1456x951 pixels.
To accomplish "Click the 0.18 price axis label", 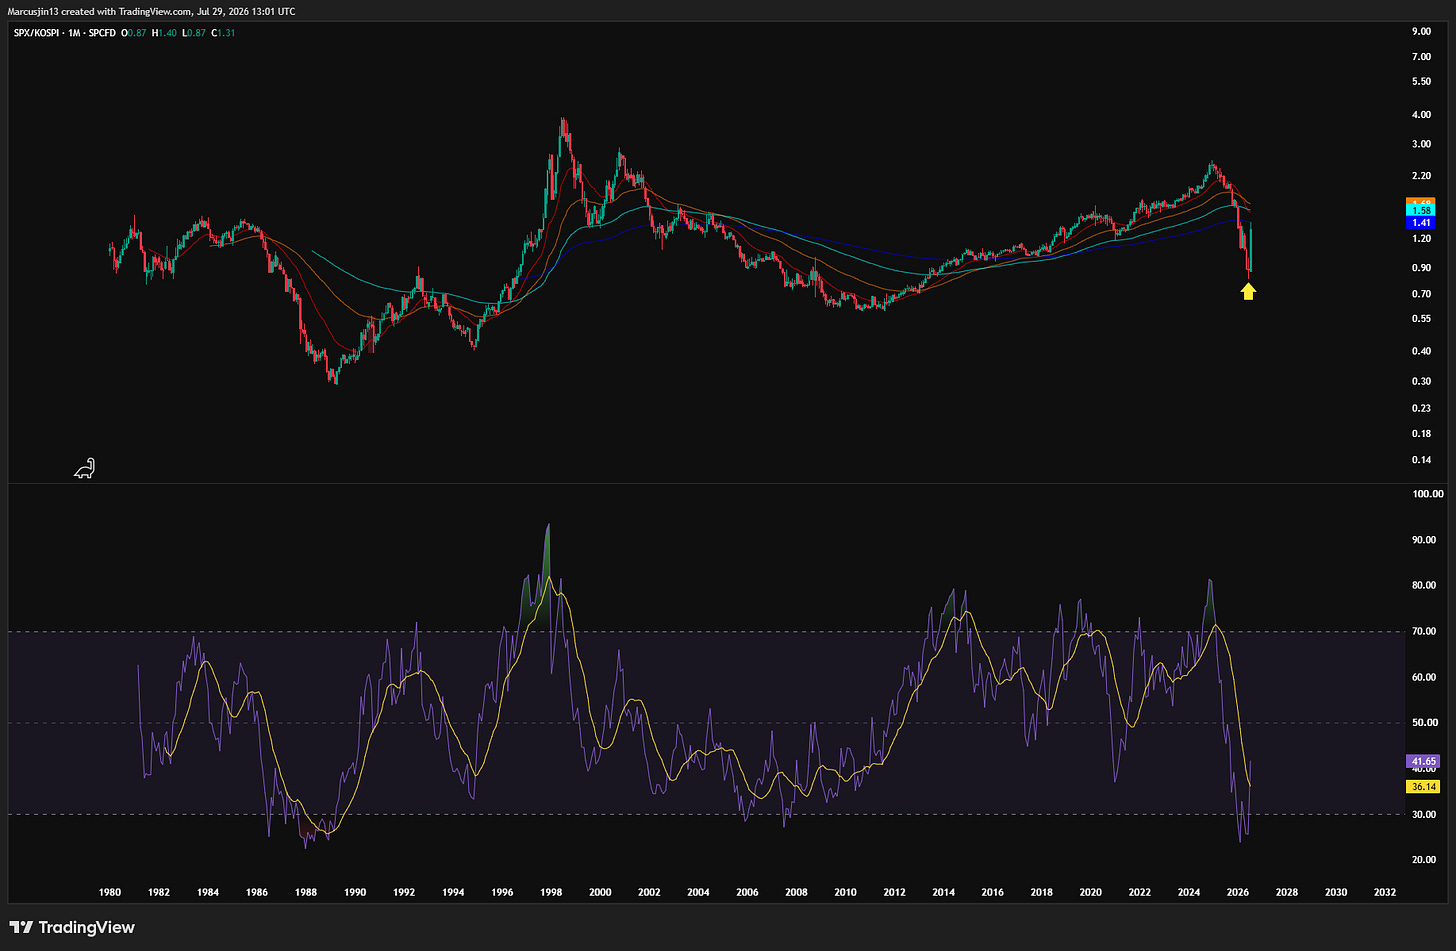I will [x=1421, y=434].
